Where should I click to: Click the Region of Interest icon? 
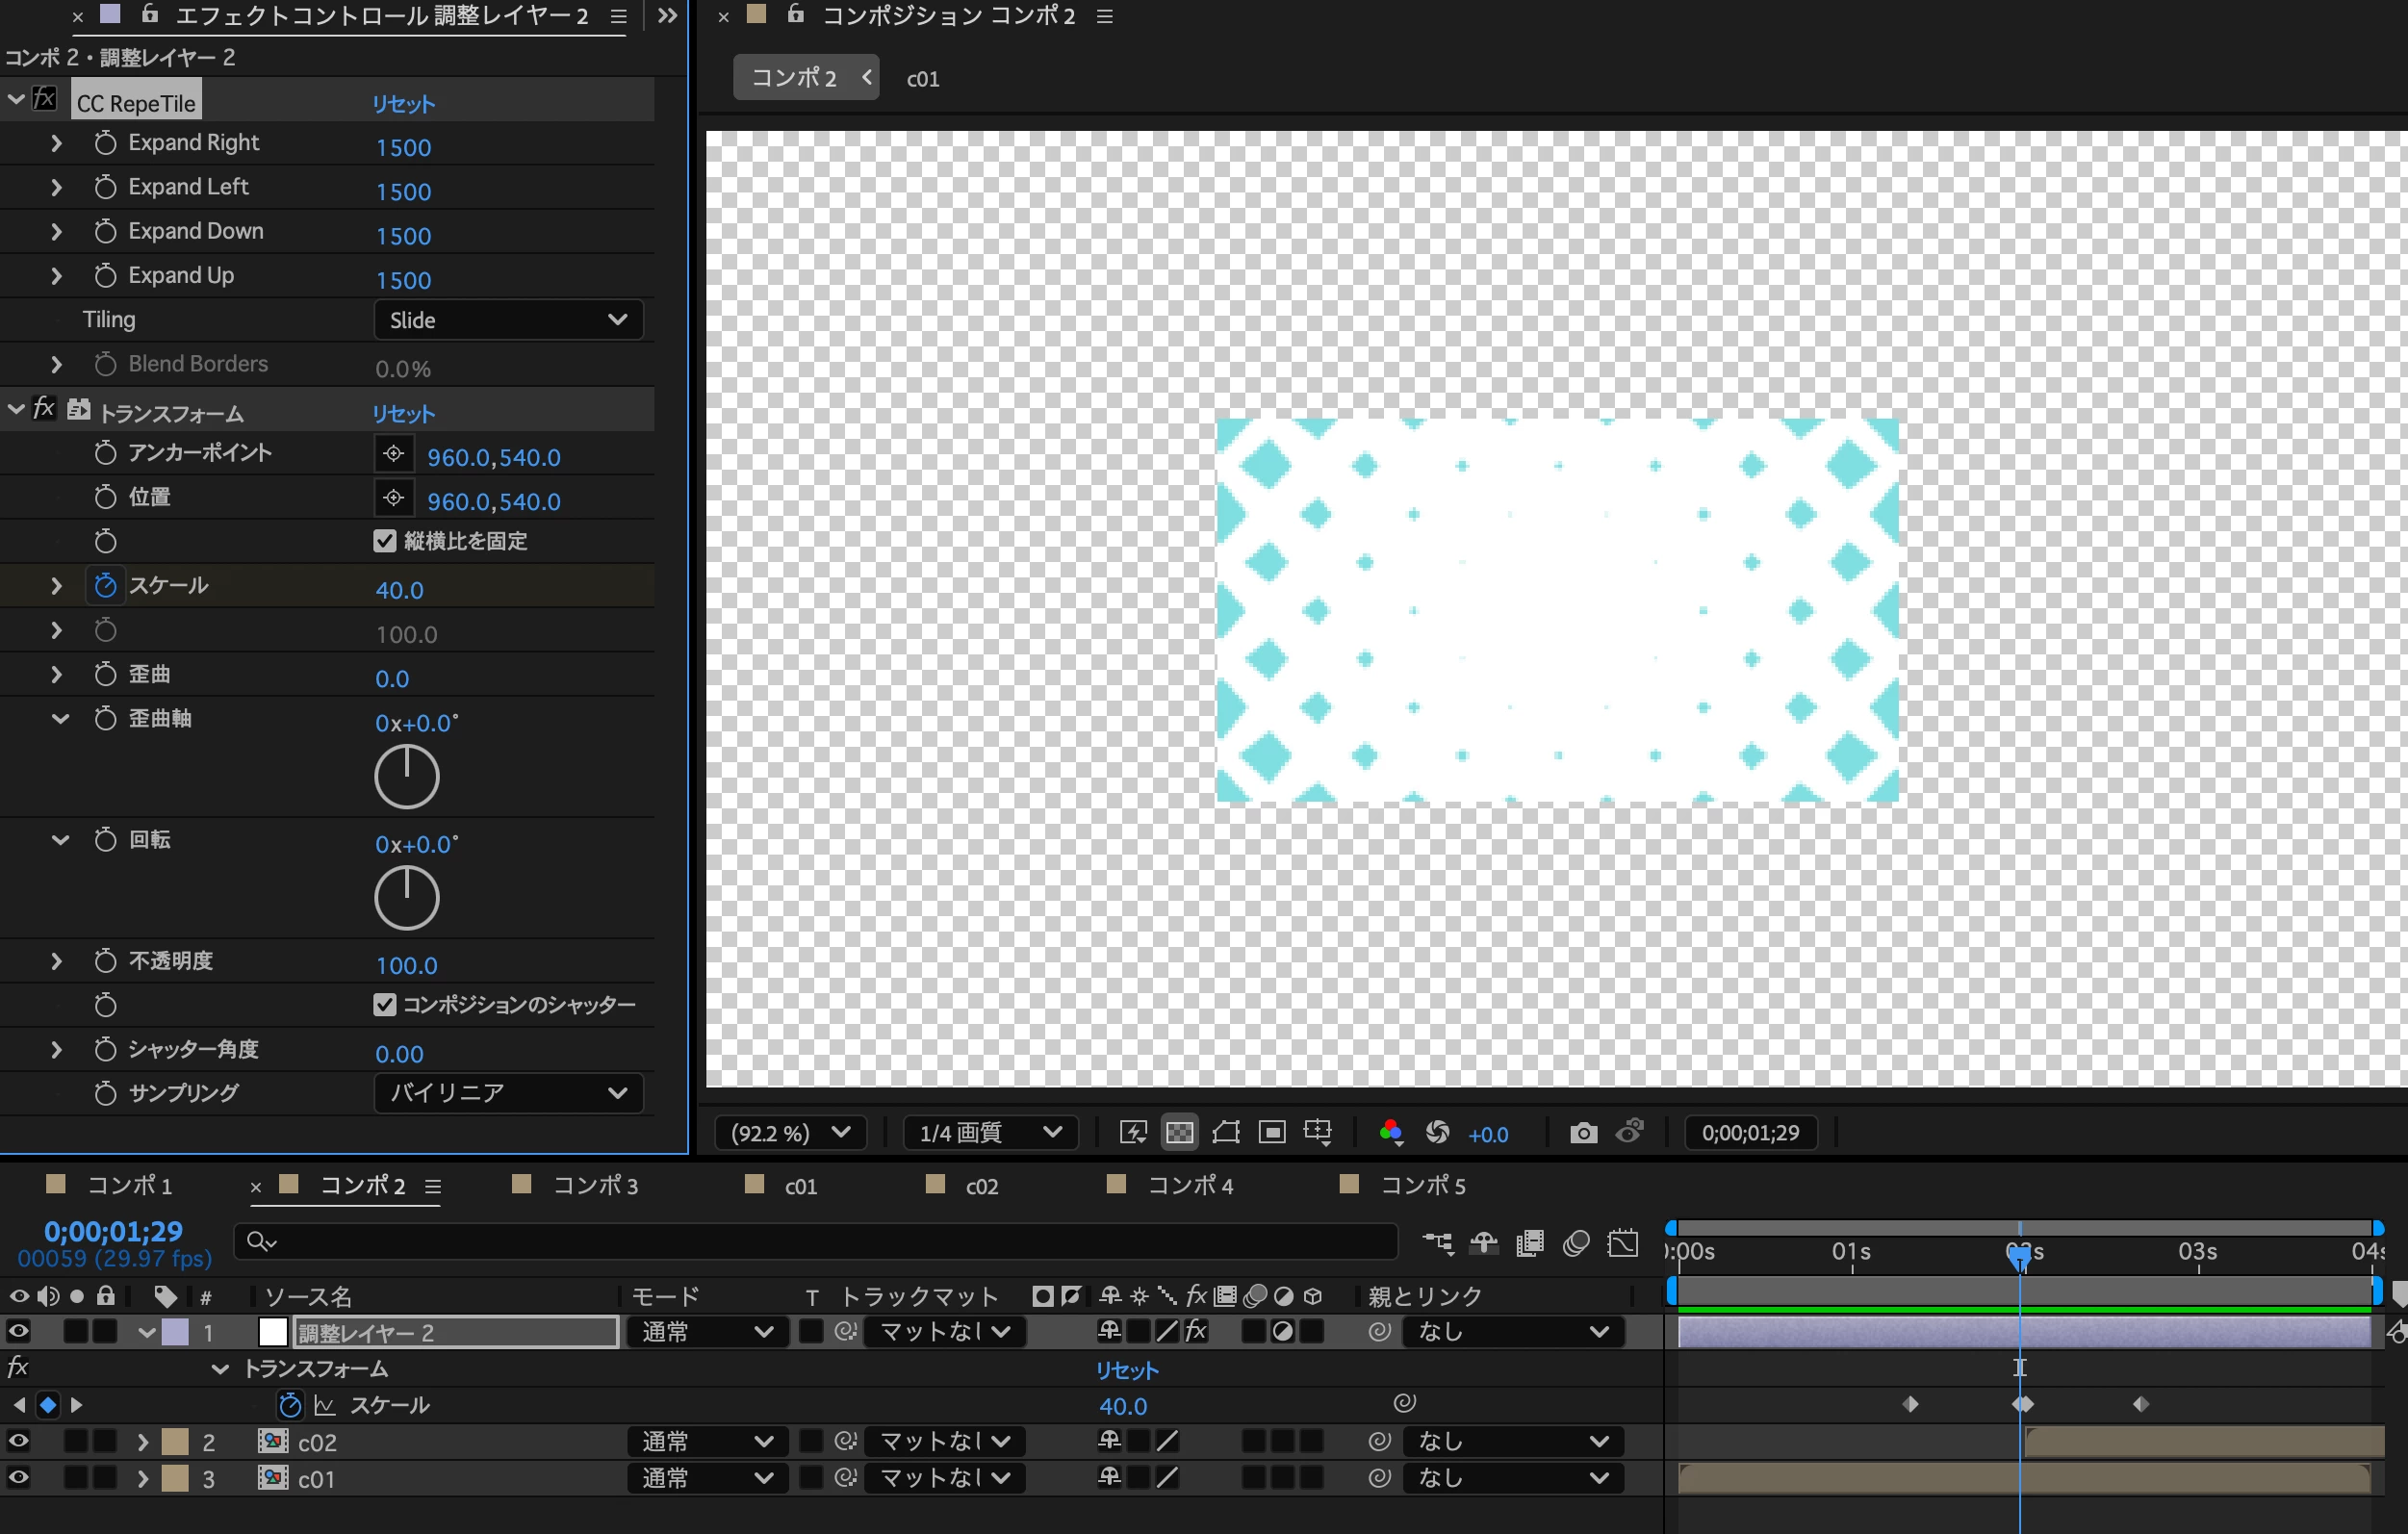coord(1271,1132)
